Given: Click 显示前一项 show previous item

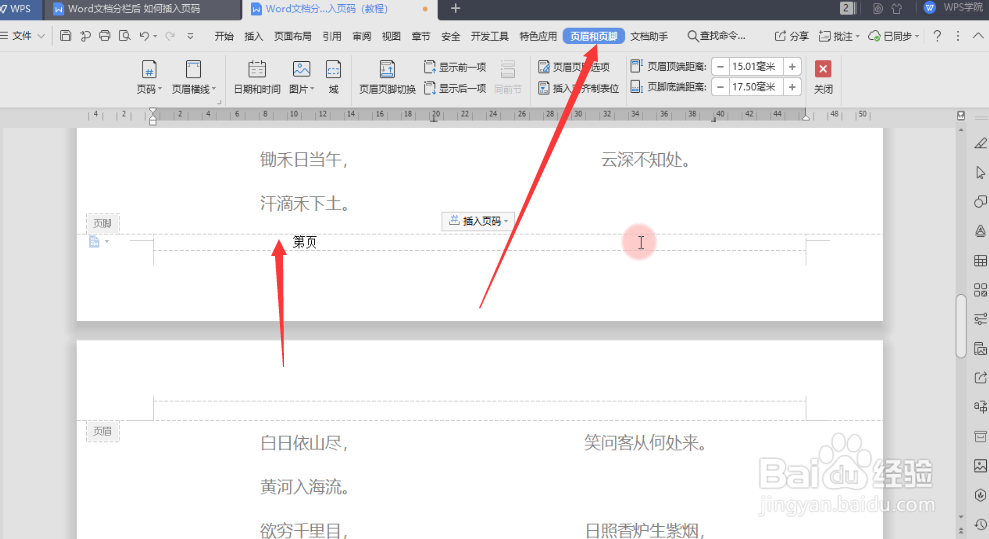Looking at the screenshot, I should [455, 67].
